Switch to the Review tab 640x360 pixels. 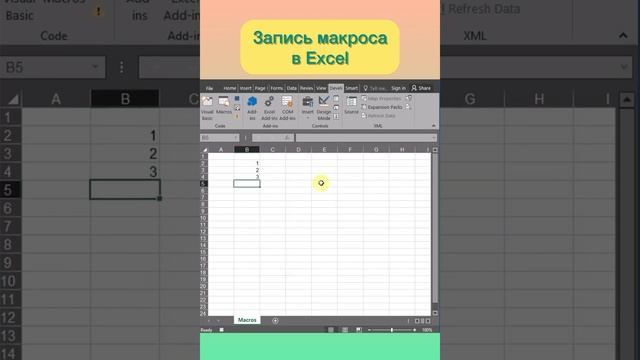[x=306, y=88]
